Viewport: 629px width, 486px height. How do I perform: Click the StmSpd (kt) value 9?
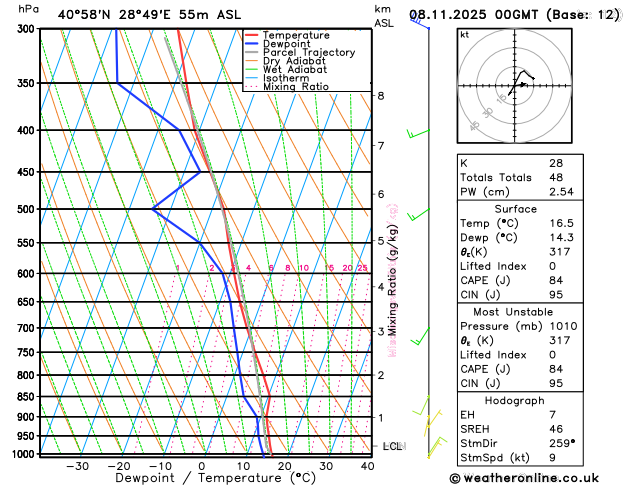coord(552,458)
